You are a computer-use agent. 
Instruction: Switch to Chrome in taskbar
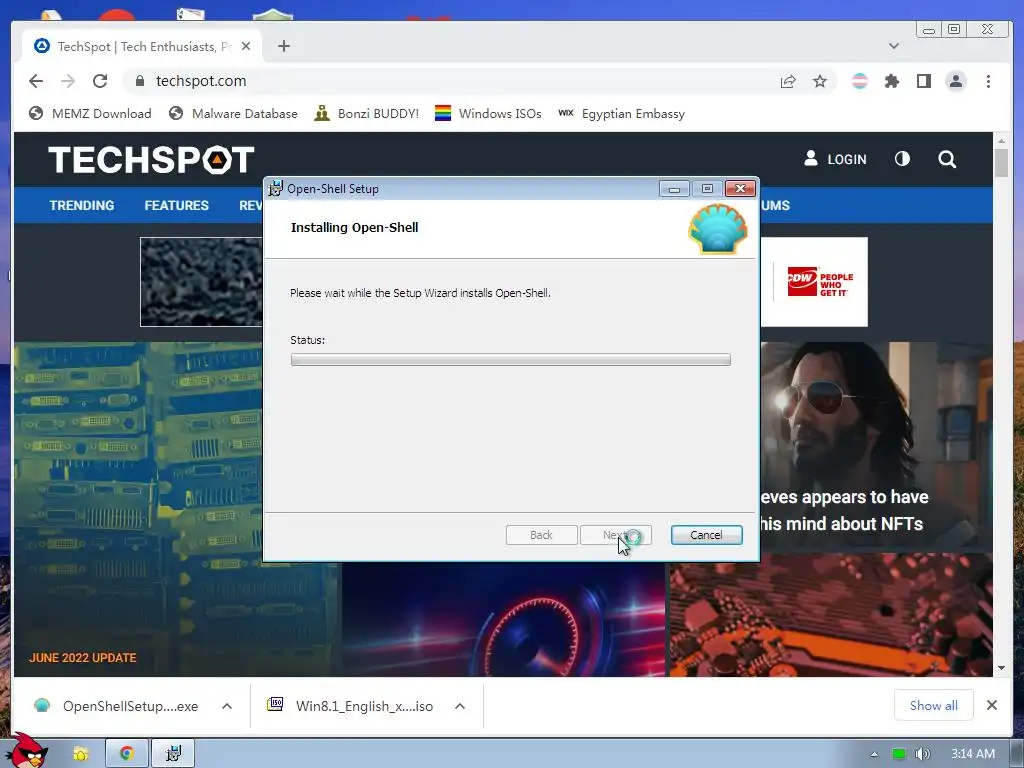click(x=127, y=754)
